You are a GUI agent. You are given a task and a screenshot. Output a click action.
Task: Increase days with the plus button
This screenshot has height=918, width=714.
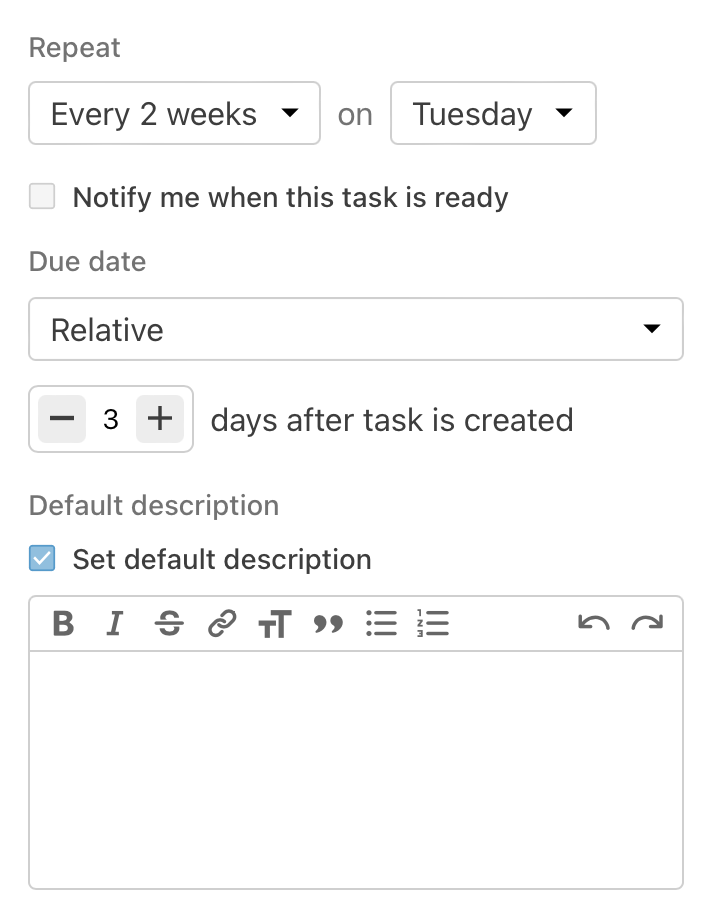[160, 419]
